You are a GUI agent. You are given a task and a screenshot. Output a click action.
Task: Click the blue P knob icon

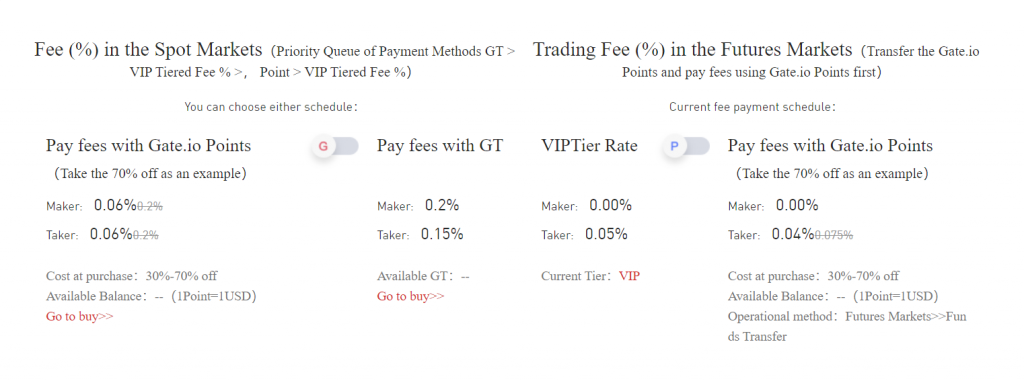[674, 146]
